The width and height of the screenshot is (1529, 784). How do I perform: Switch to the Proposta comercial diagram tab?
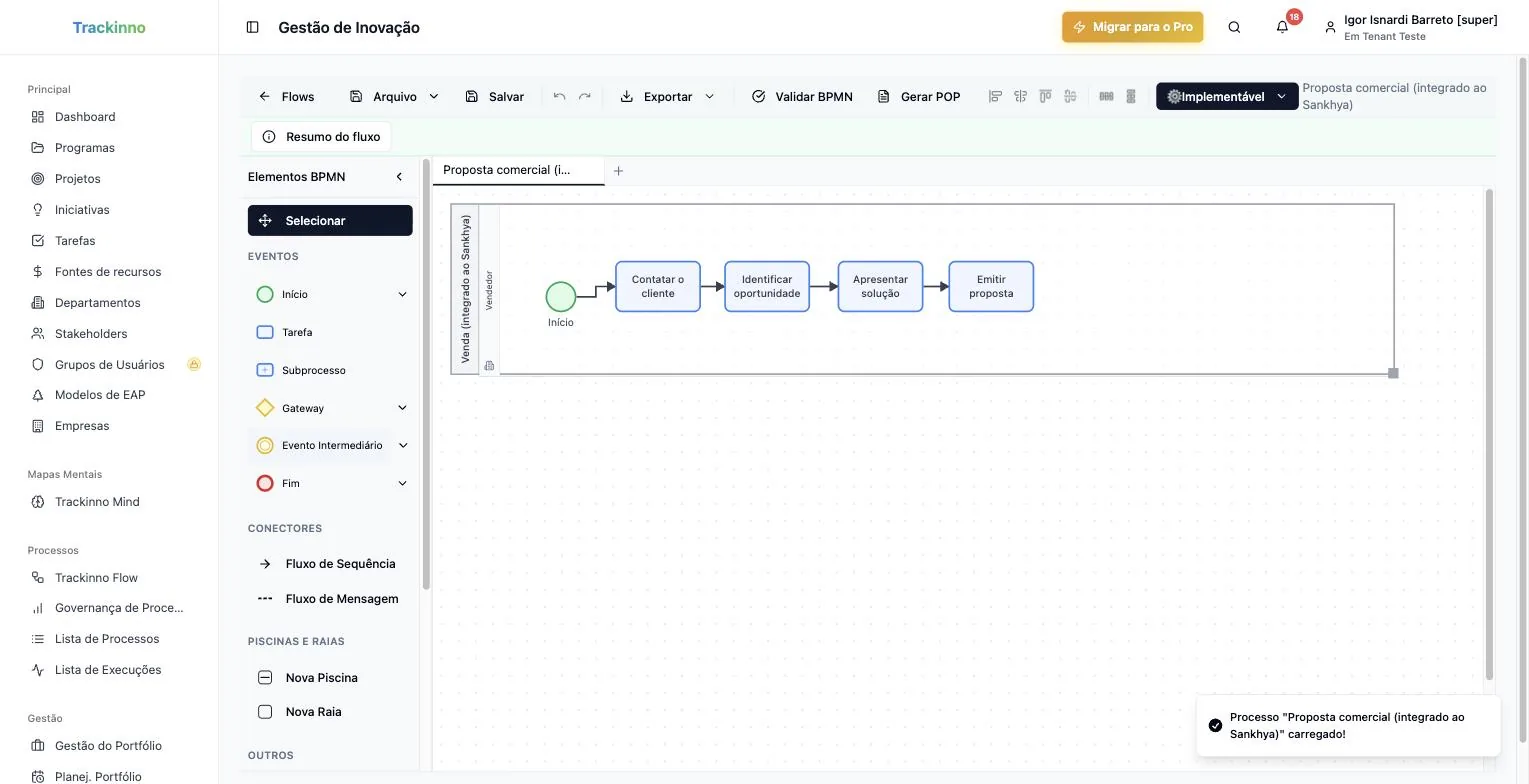(x=518, y=170)
